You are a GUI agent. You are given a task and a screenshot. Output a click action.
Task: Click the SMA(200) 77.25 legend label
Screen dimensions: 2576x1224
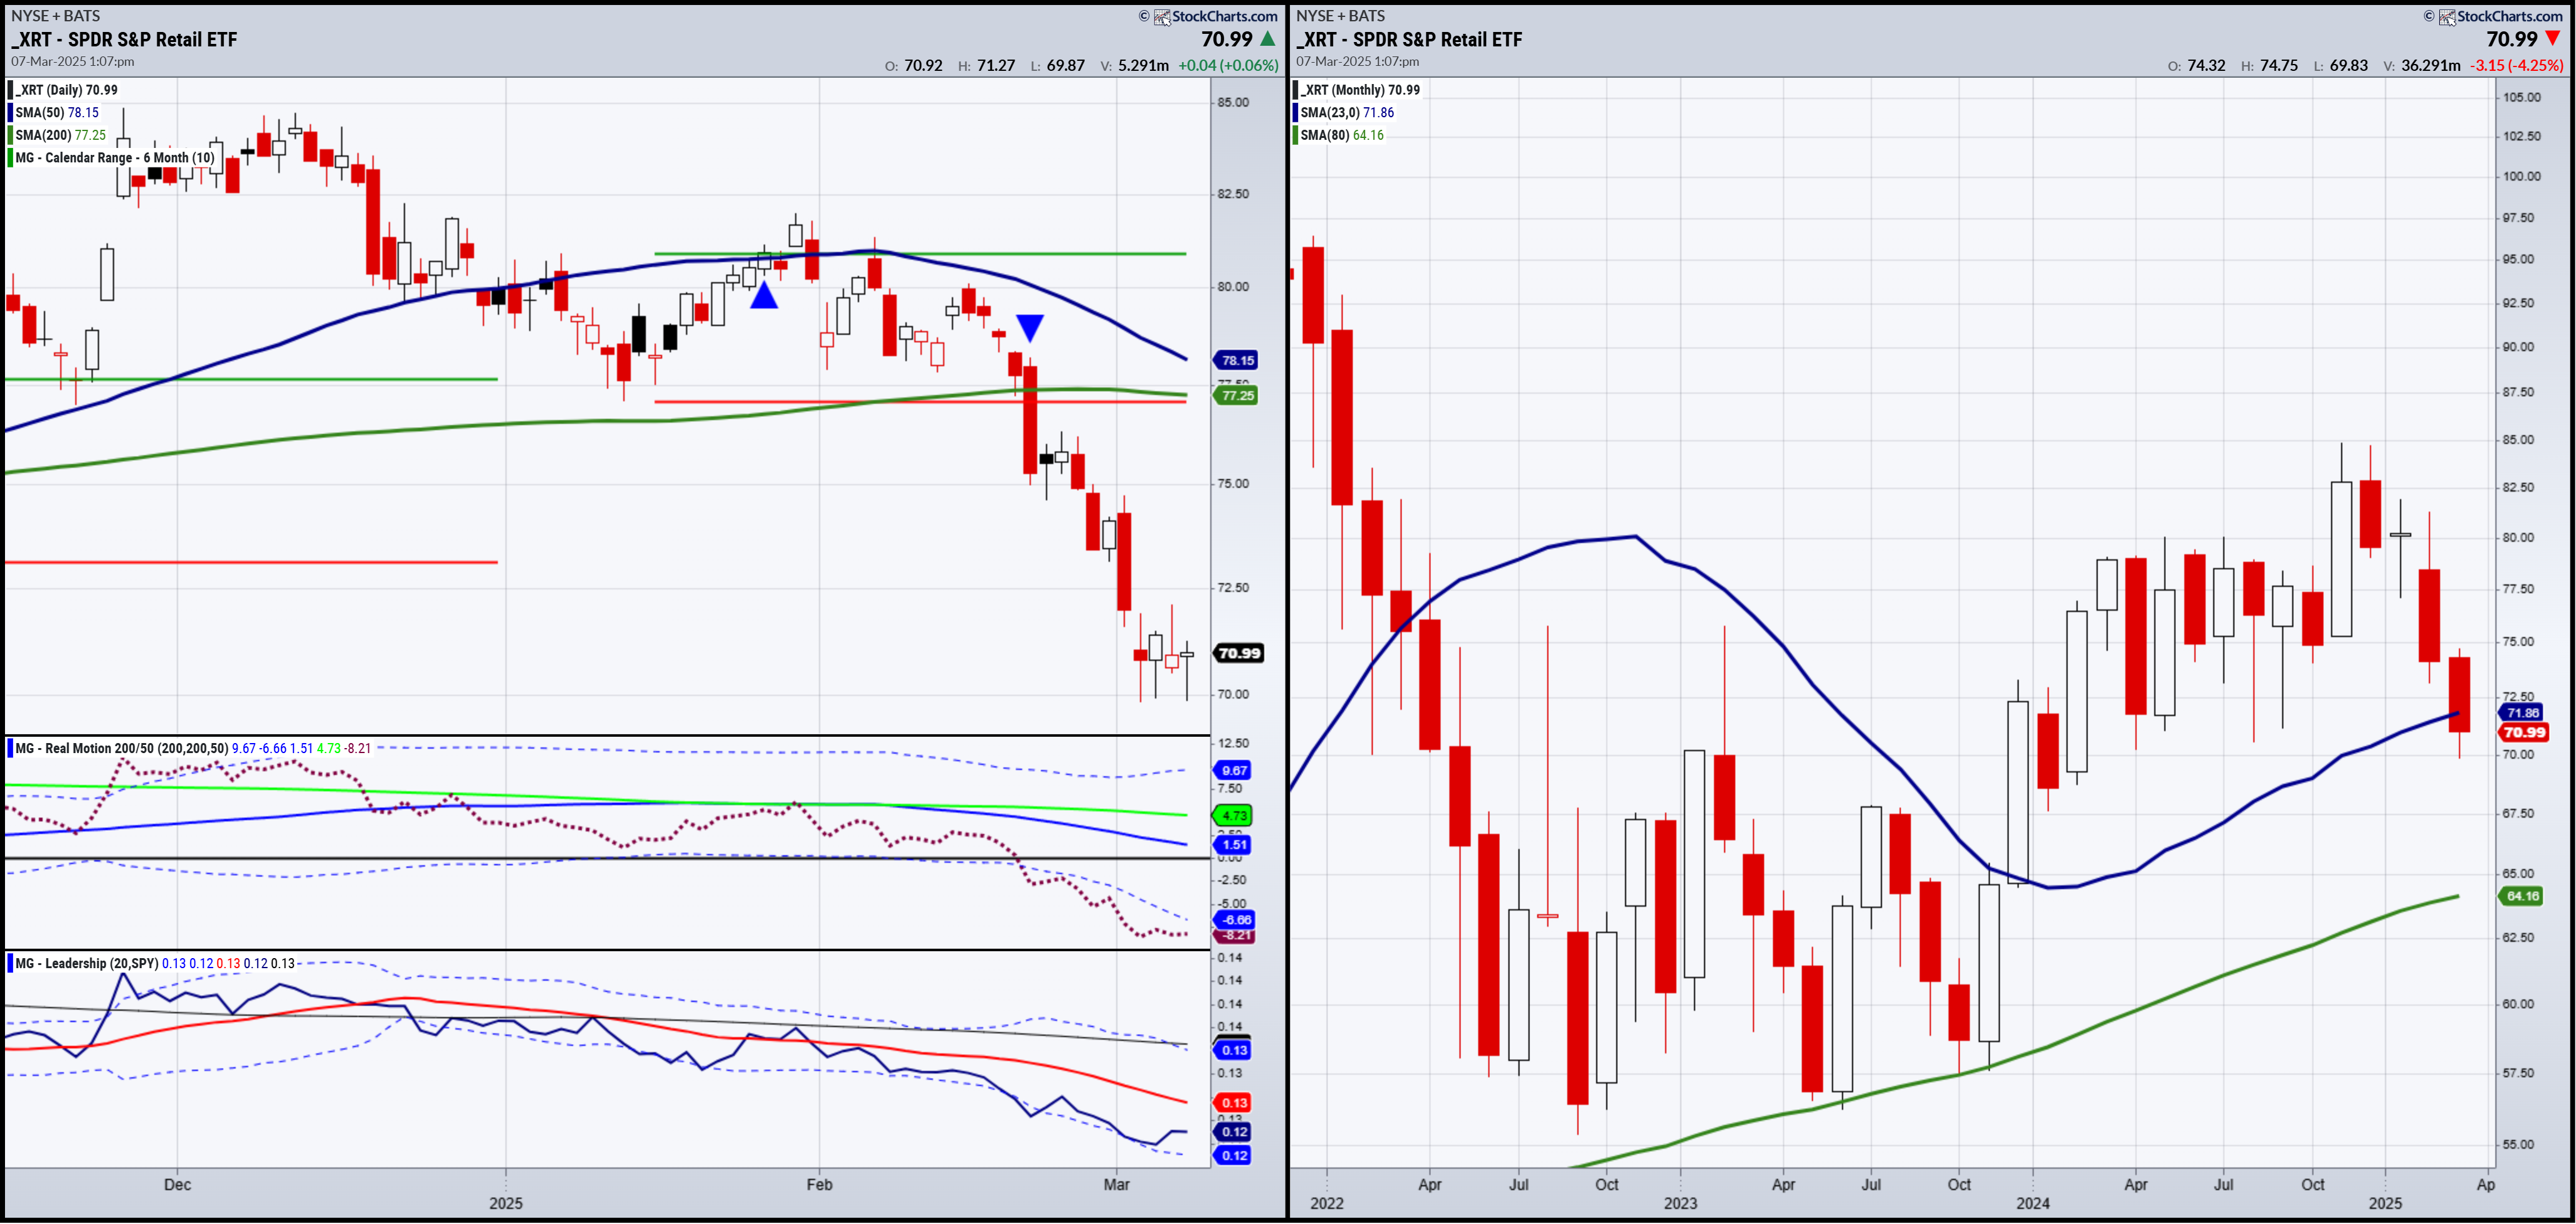pos(61,135)
